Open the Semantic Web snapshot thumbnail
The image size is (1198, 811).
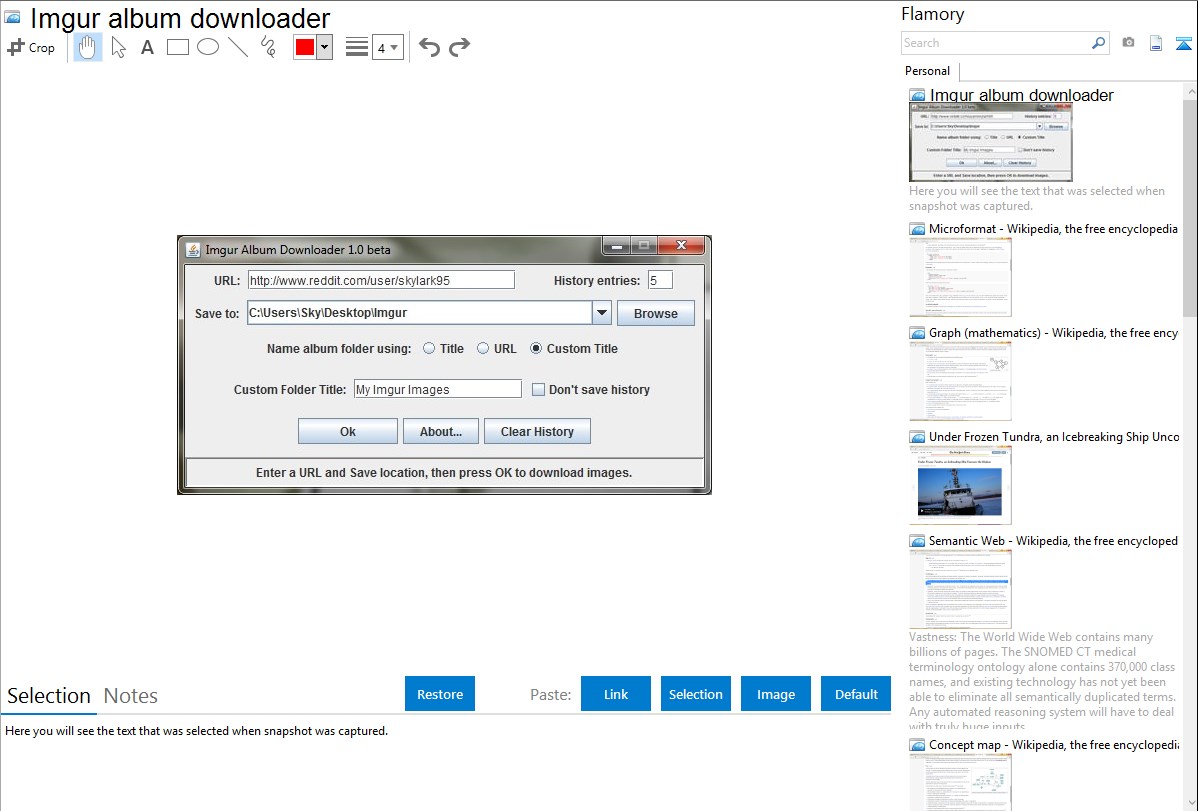[960, 589]
